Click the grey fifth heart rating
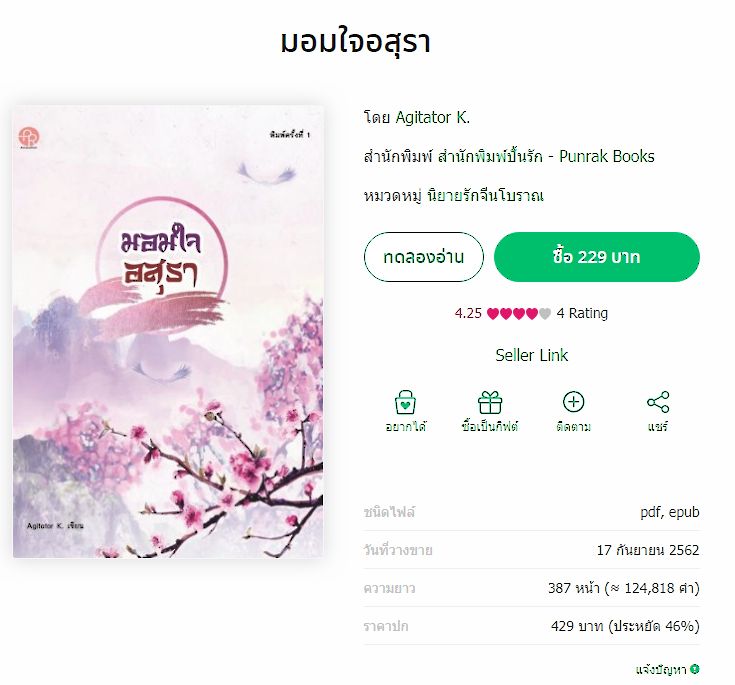 click(544, 313)
